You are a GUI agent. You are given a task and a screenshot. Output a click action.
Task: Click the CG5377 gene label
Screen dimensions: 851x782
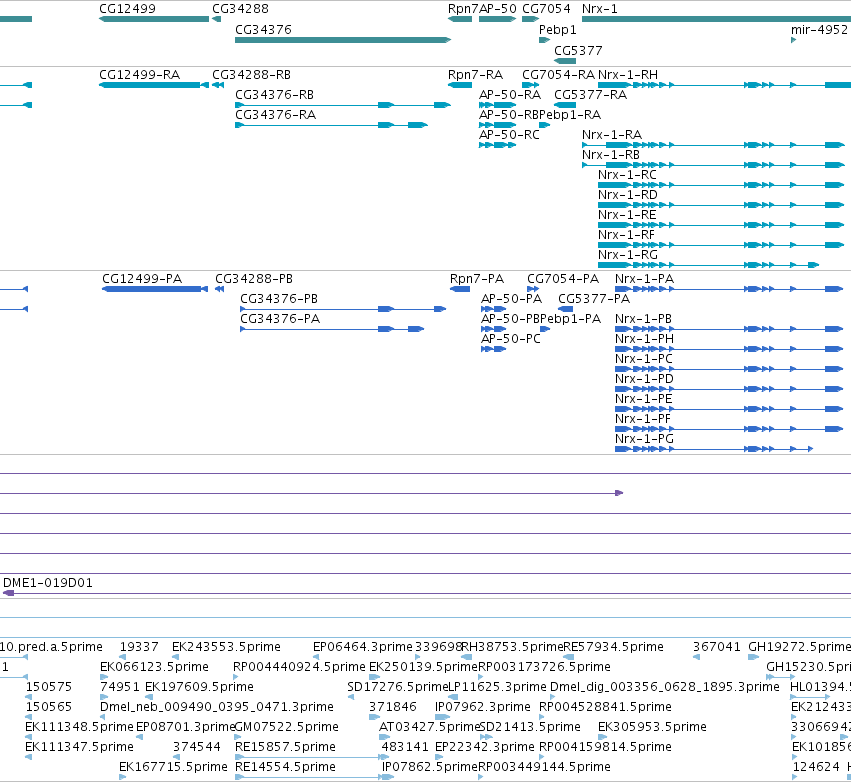click(578, 50)
